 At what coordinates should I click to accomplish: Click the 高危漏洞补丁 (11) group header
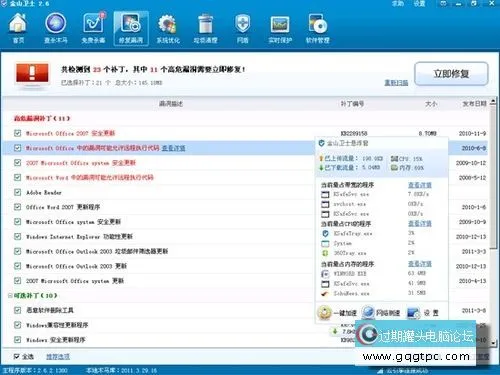(x=42, y=118)
